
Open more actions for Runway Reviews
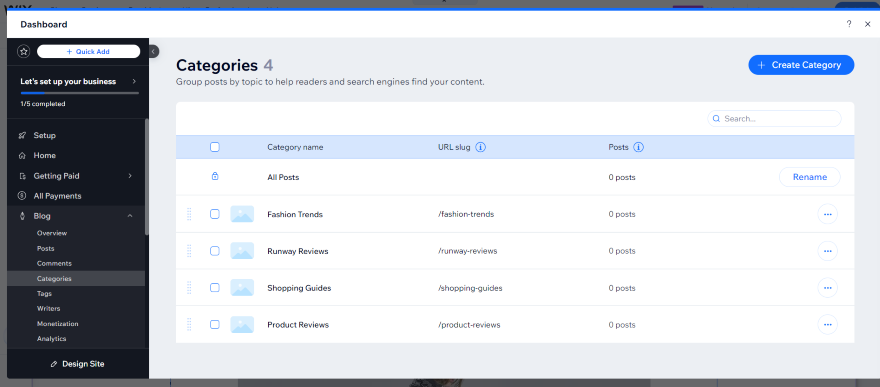pyautogui.click(x=827, y=251)
